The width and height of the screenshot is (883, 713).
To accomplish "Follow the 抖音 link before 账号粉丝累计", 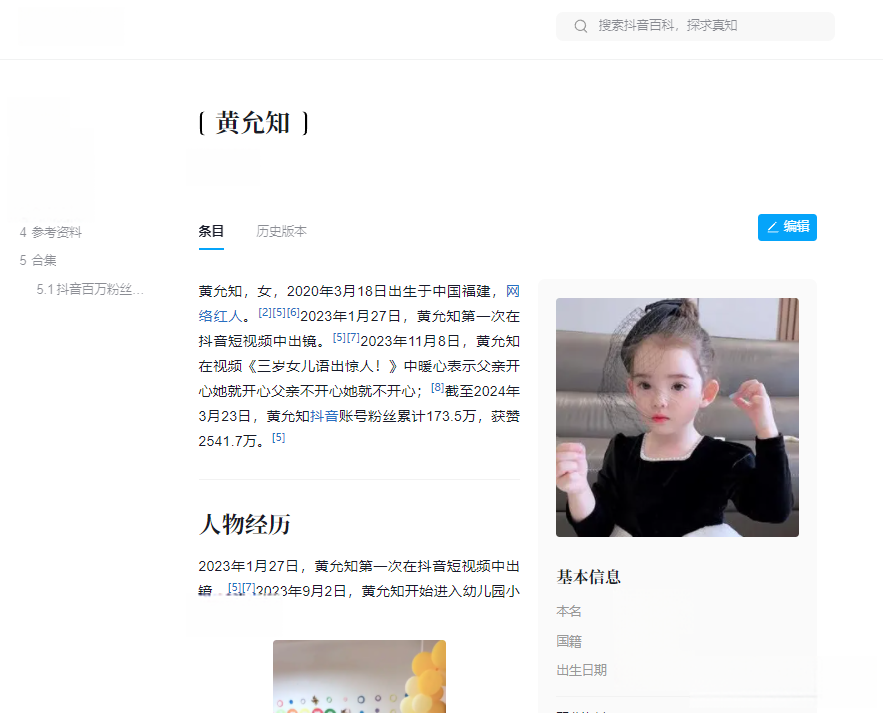I will (324, 416).
